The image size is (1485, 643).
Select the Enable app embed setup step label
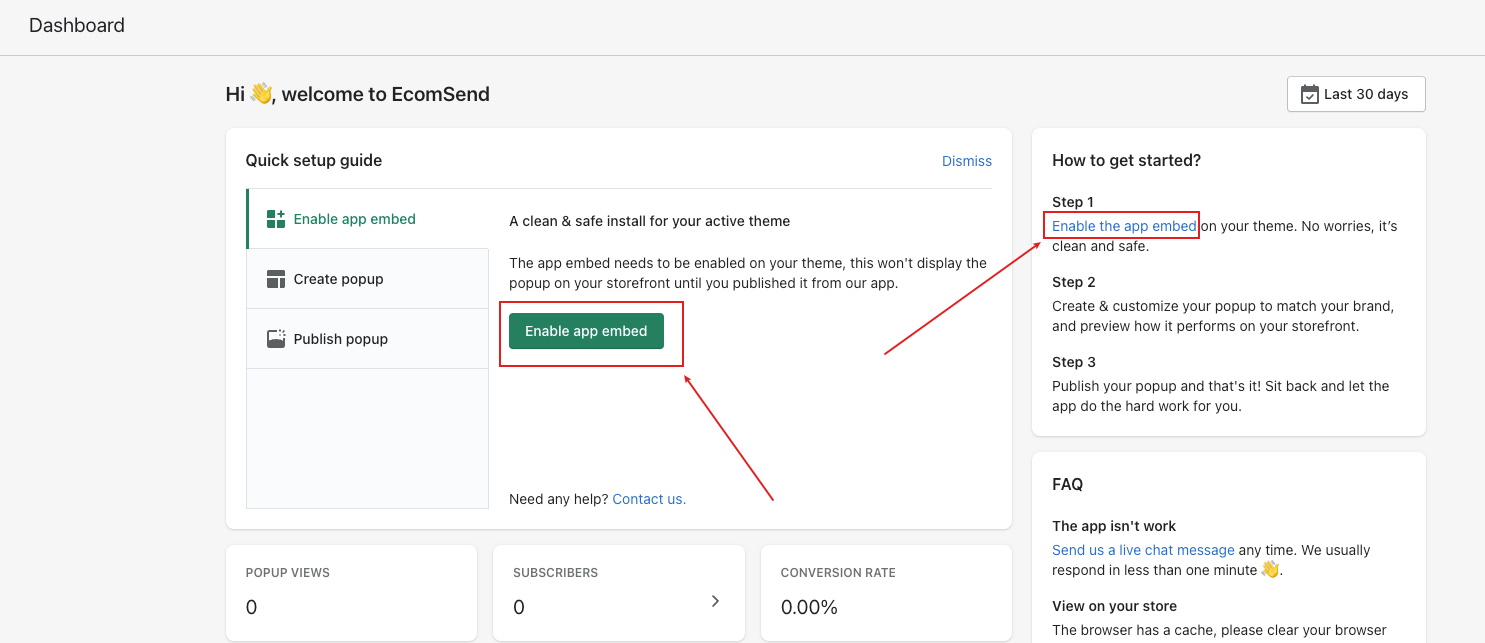(x=354, y=219)
